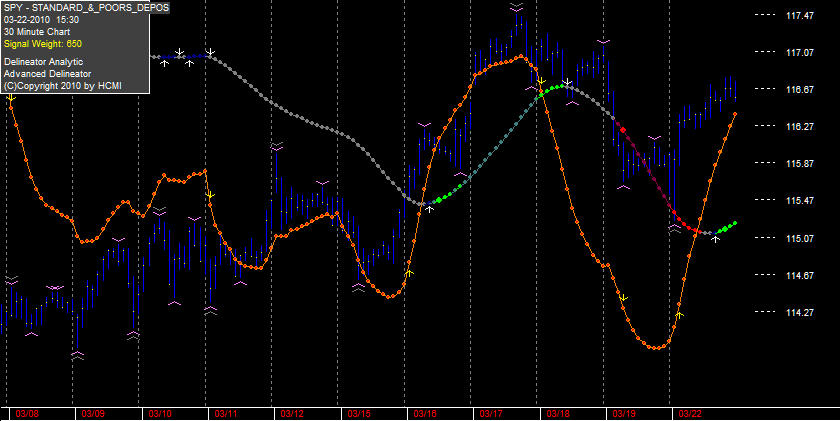Click the 117.47 price level label
The image size is (840, 421).
[800, 16]
